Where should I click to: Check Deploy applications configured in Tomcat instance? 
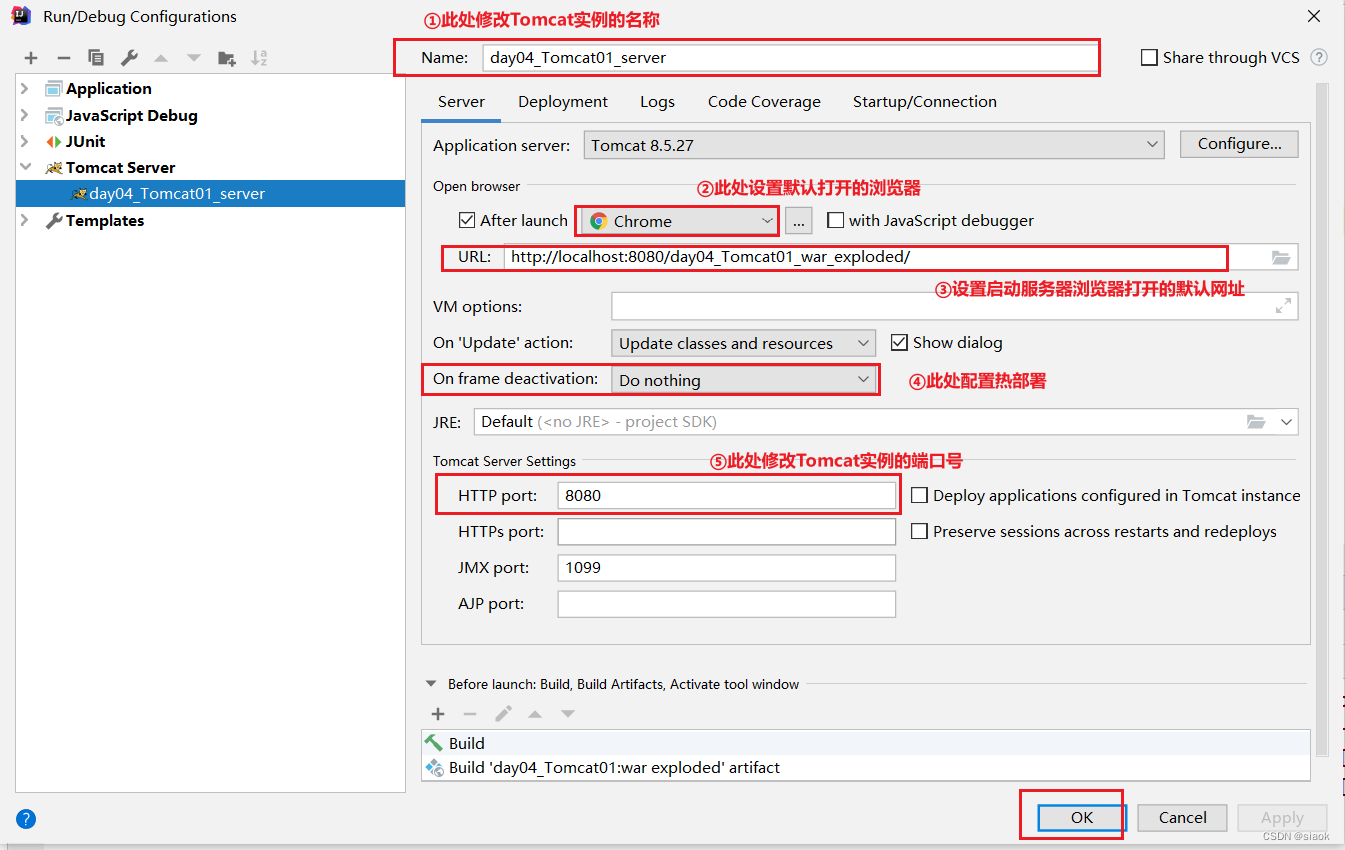point(920,495)
